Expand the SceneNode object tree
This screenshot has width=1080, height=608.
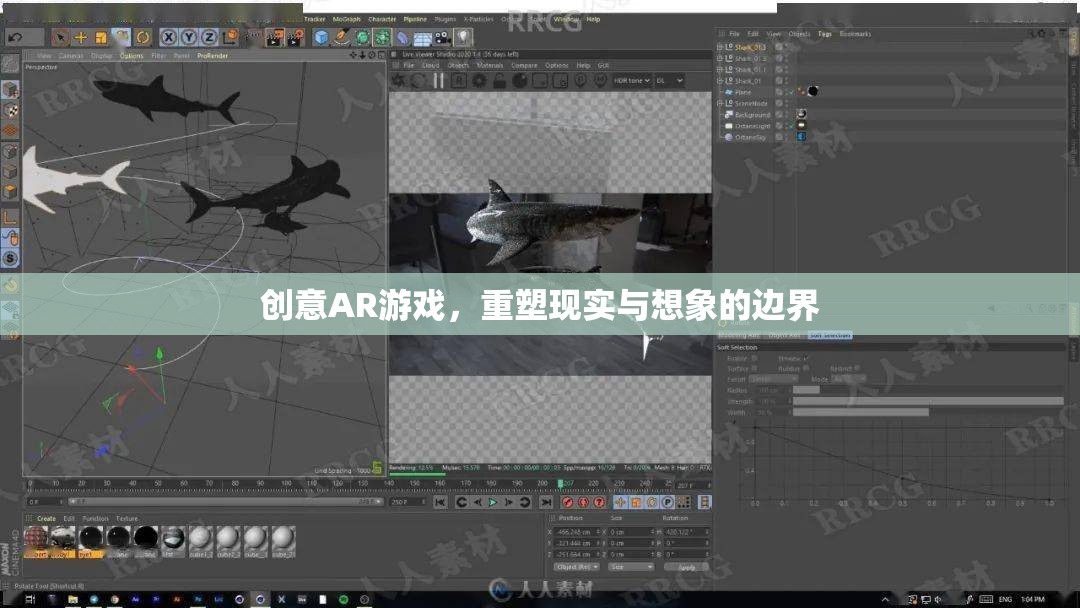point(720,103)
